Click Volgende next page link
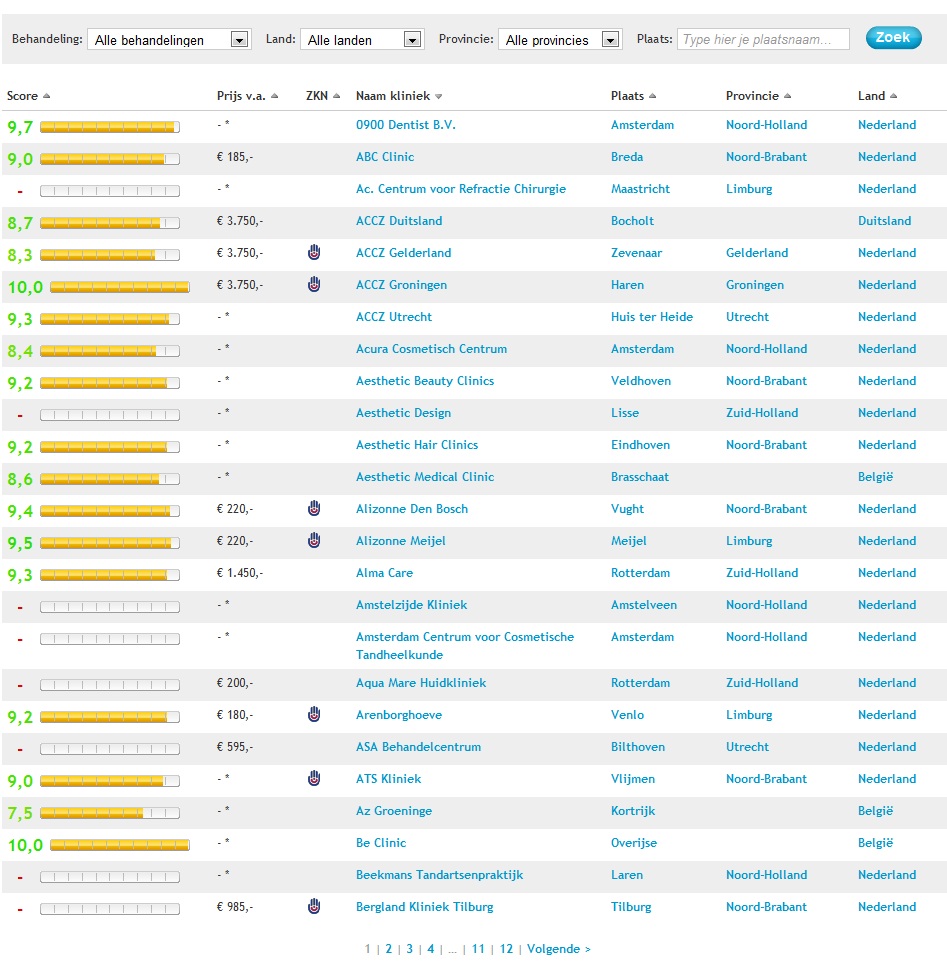Screen dimensions: 947x965 [x=558, y=949]
